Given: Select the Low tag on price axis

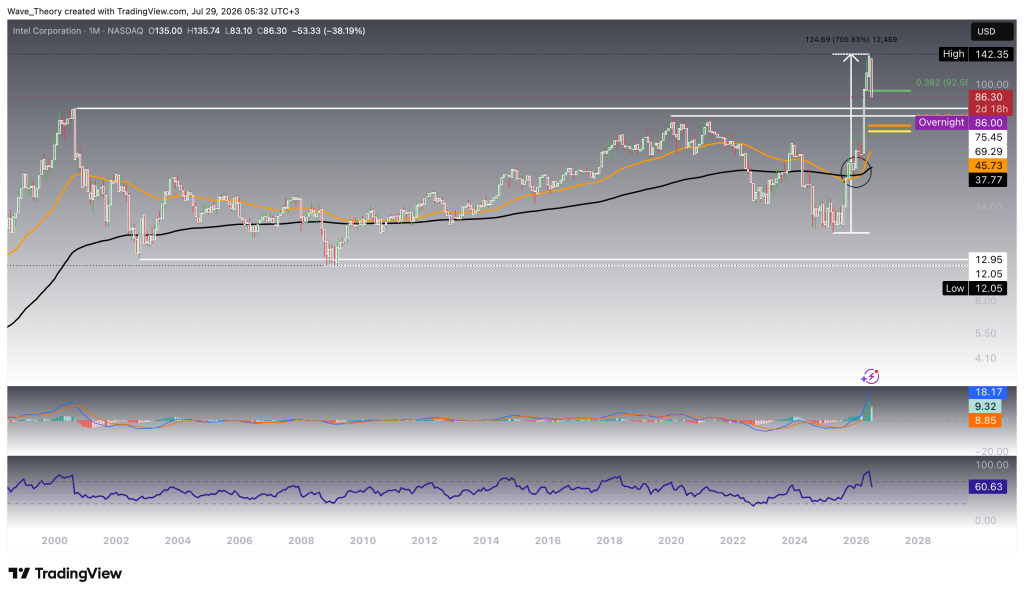Looking at the screenshot, I should (x=954, y=288).
